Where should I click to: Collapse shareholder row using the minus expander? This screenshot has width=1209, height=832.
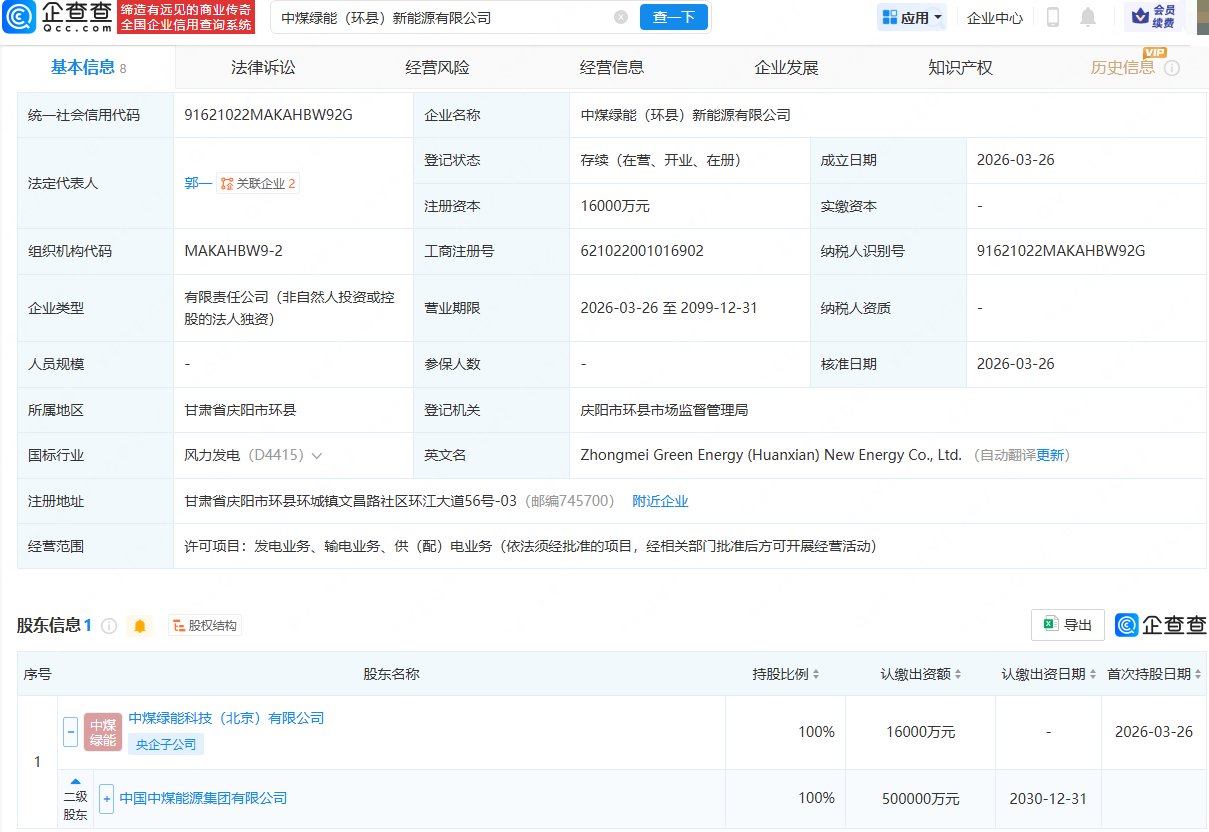70,731
